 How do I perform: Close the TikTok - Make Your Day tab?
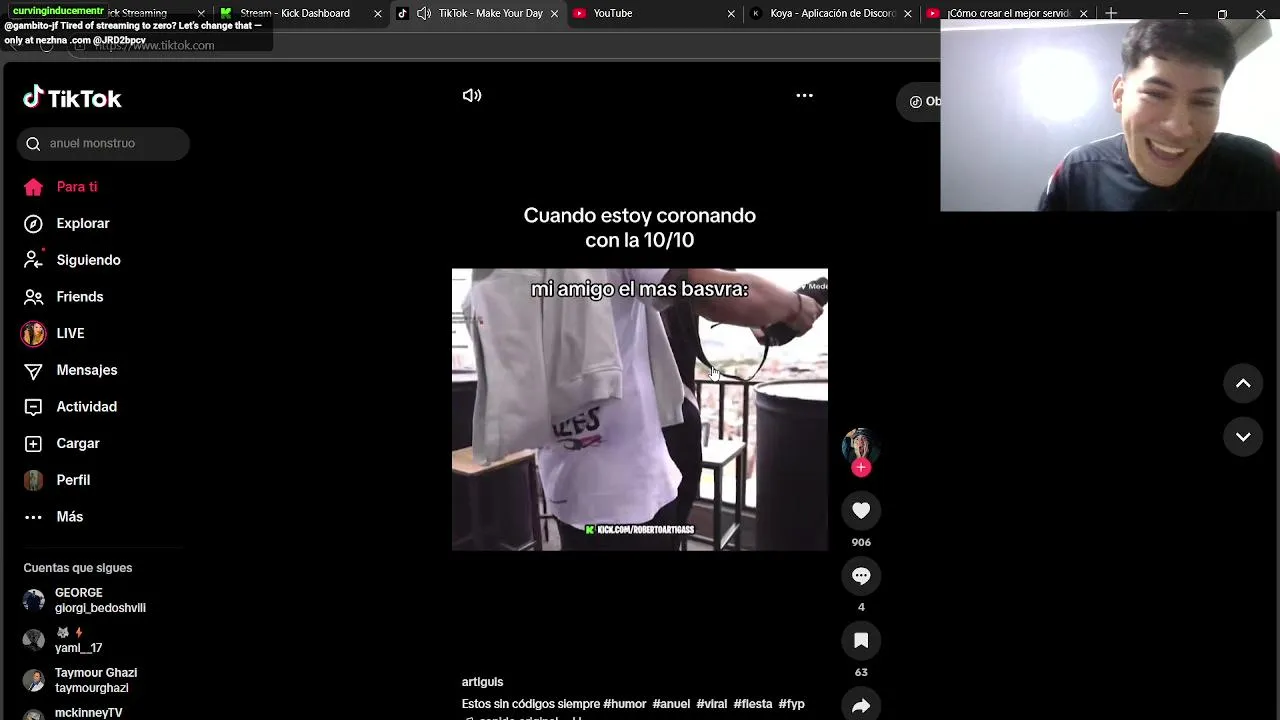(554, 14)
